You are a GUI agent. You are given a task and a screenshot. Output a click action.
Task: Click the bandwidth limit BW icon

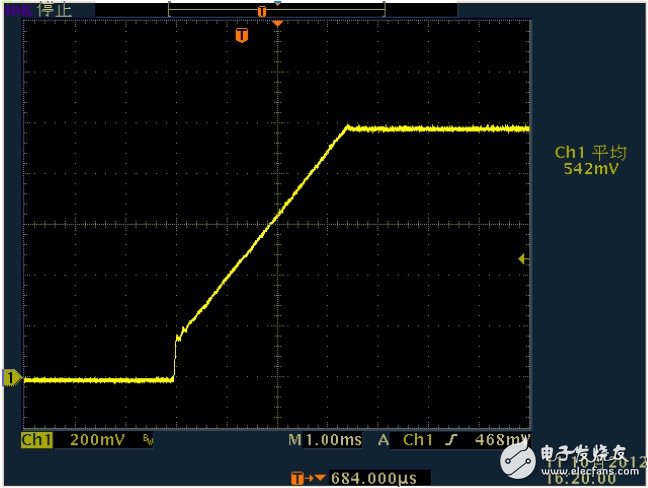tap(148, 440)
